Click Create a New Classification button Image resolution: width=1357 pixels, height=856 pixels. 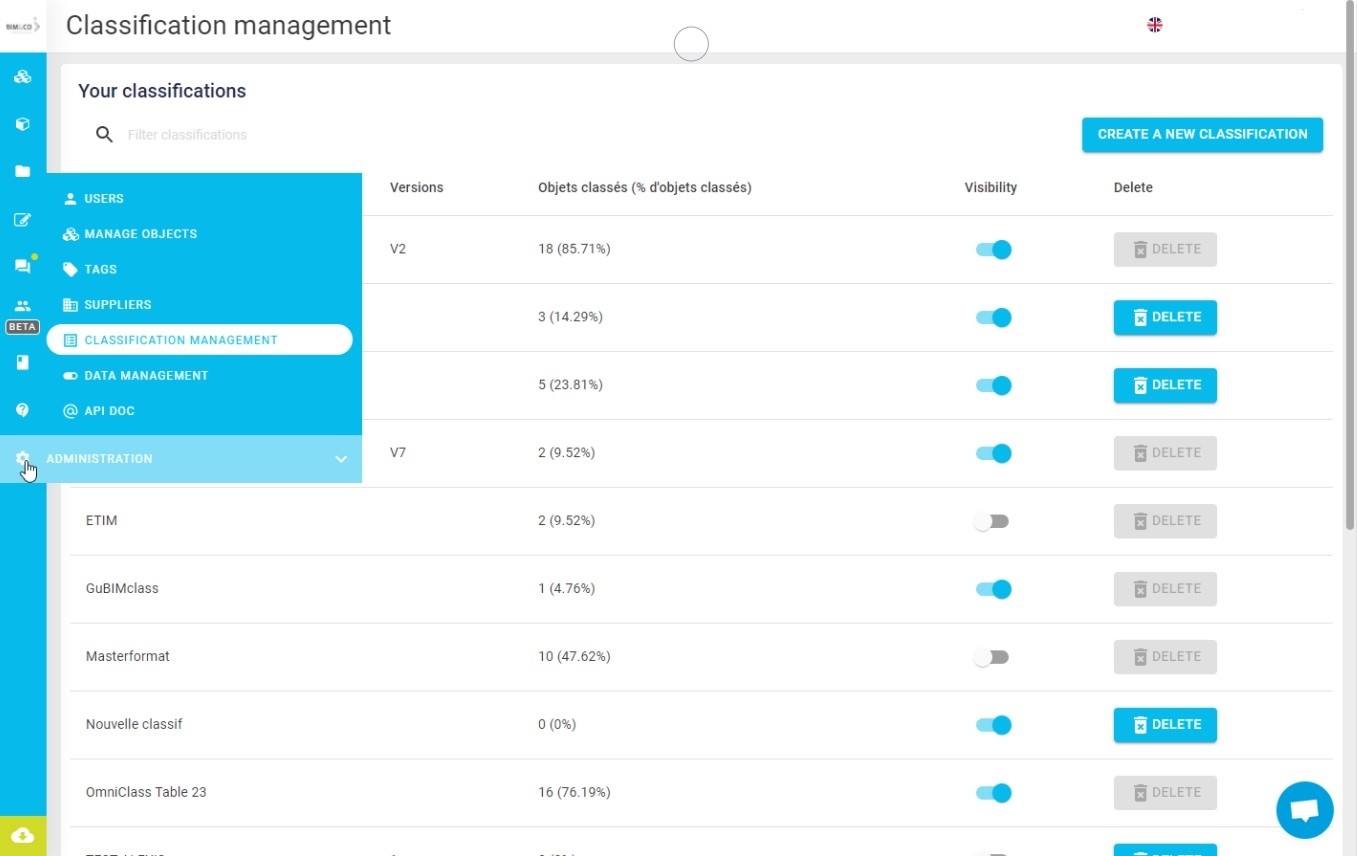pyautogui.click(x=1201, y=135)
